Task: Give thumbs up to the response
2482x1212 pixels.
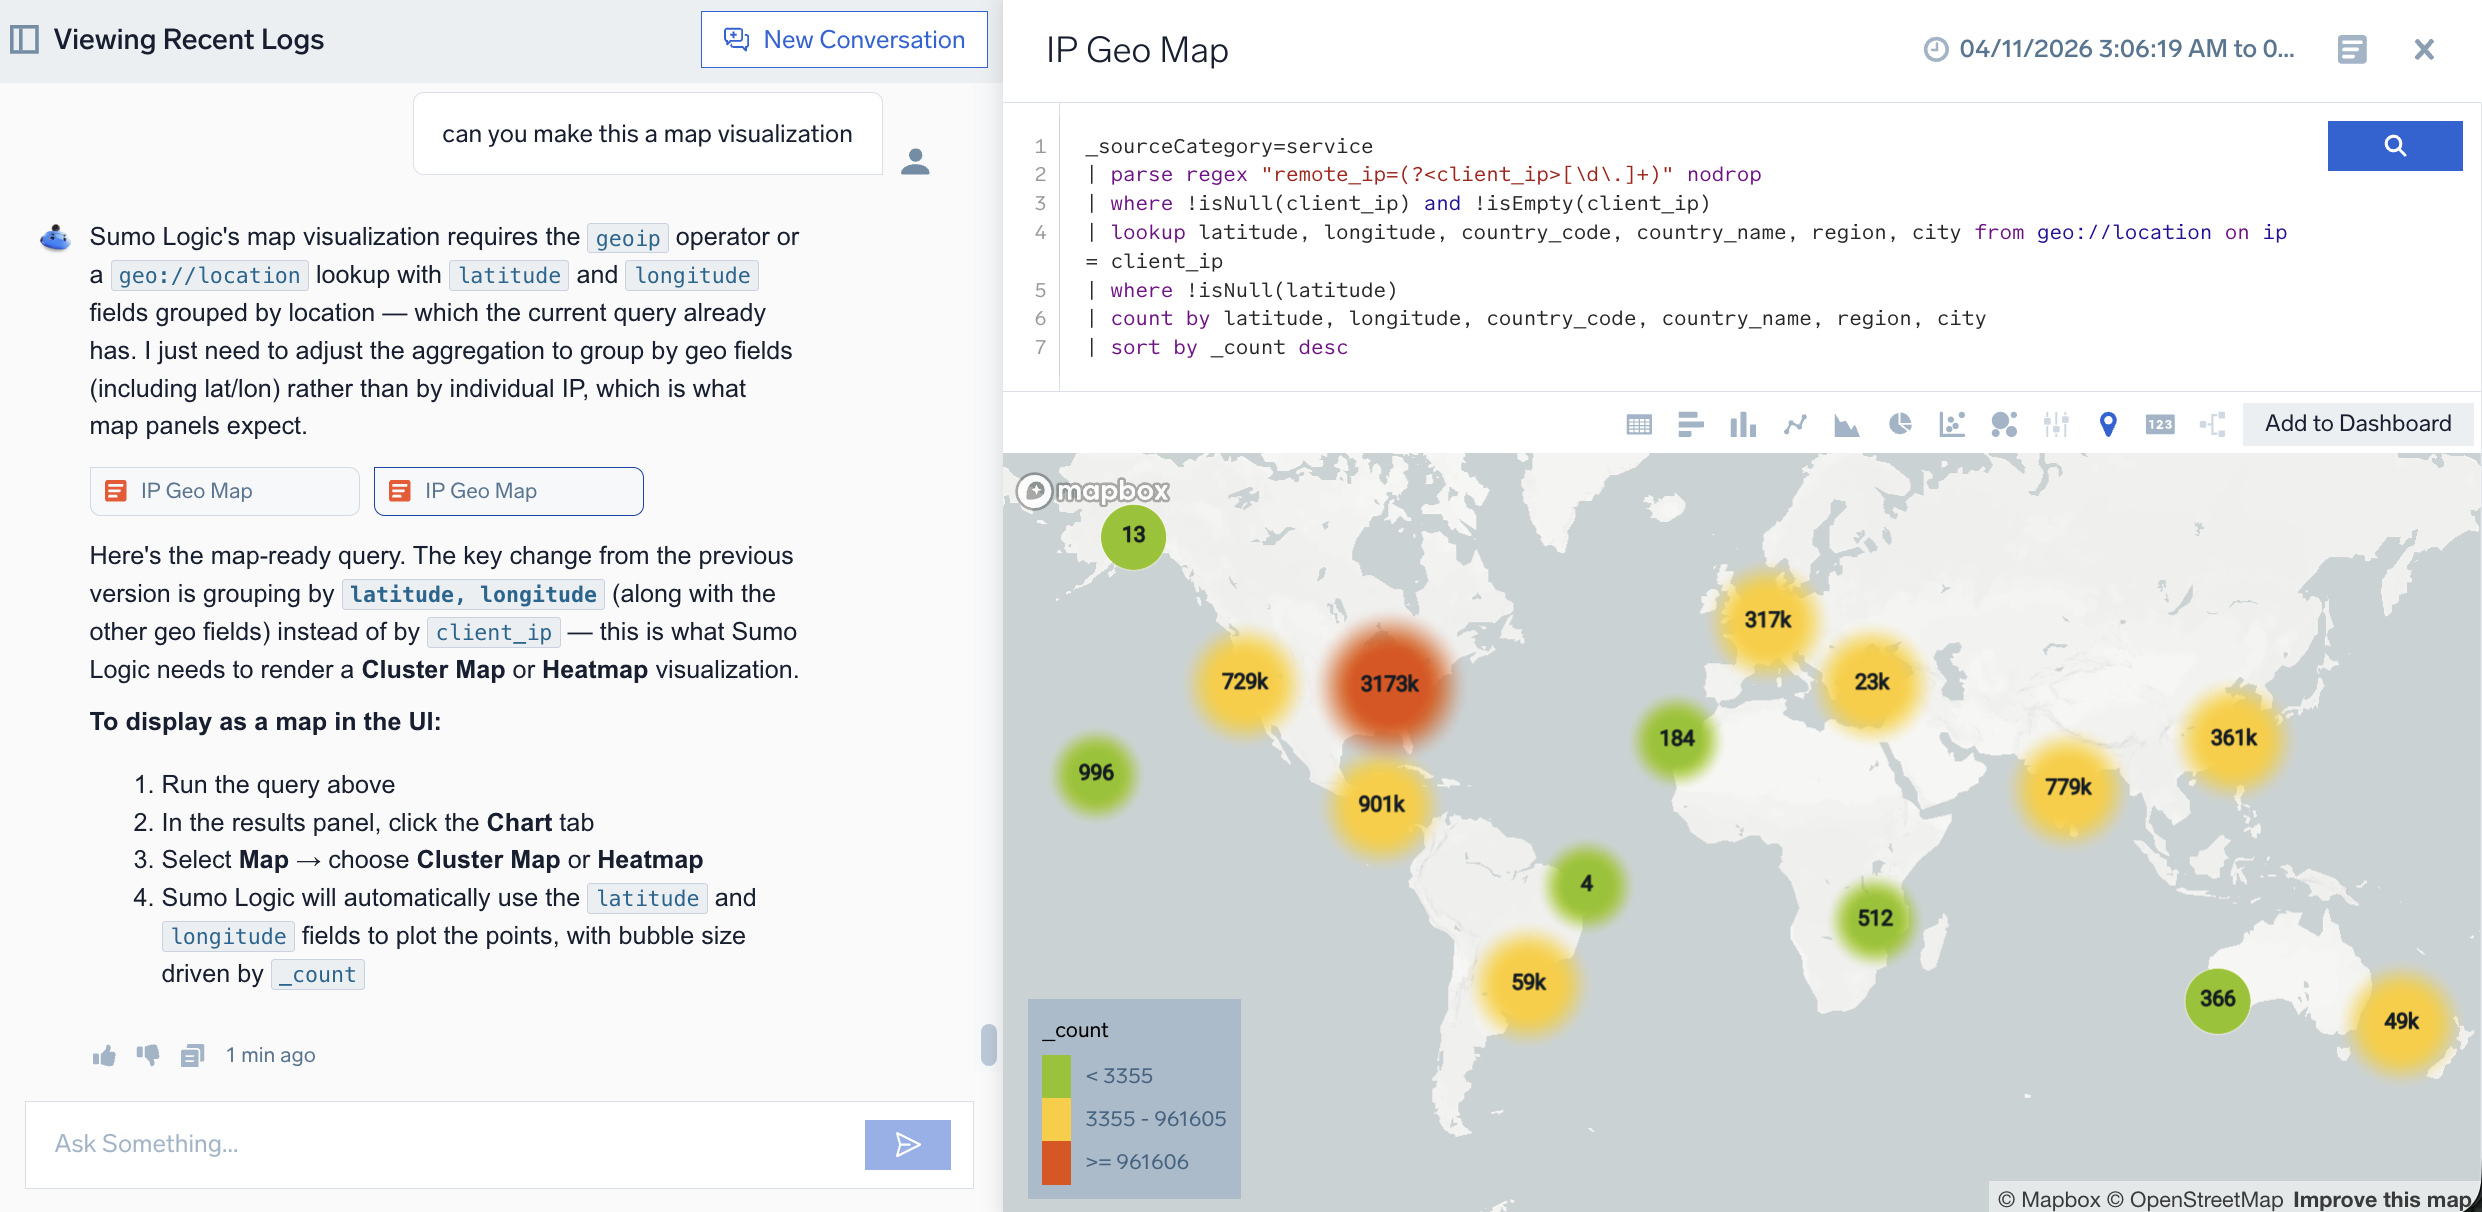Action: click(104, 1055)
